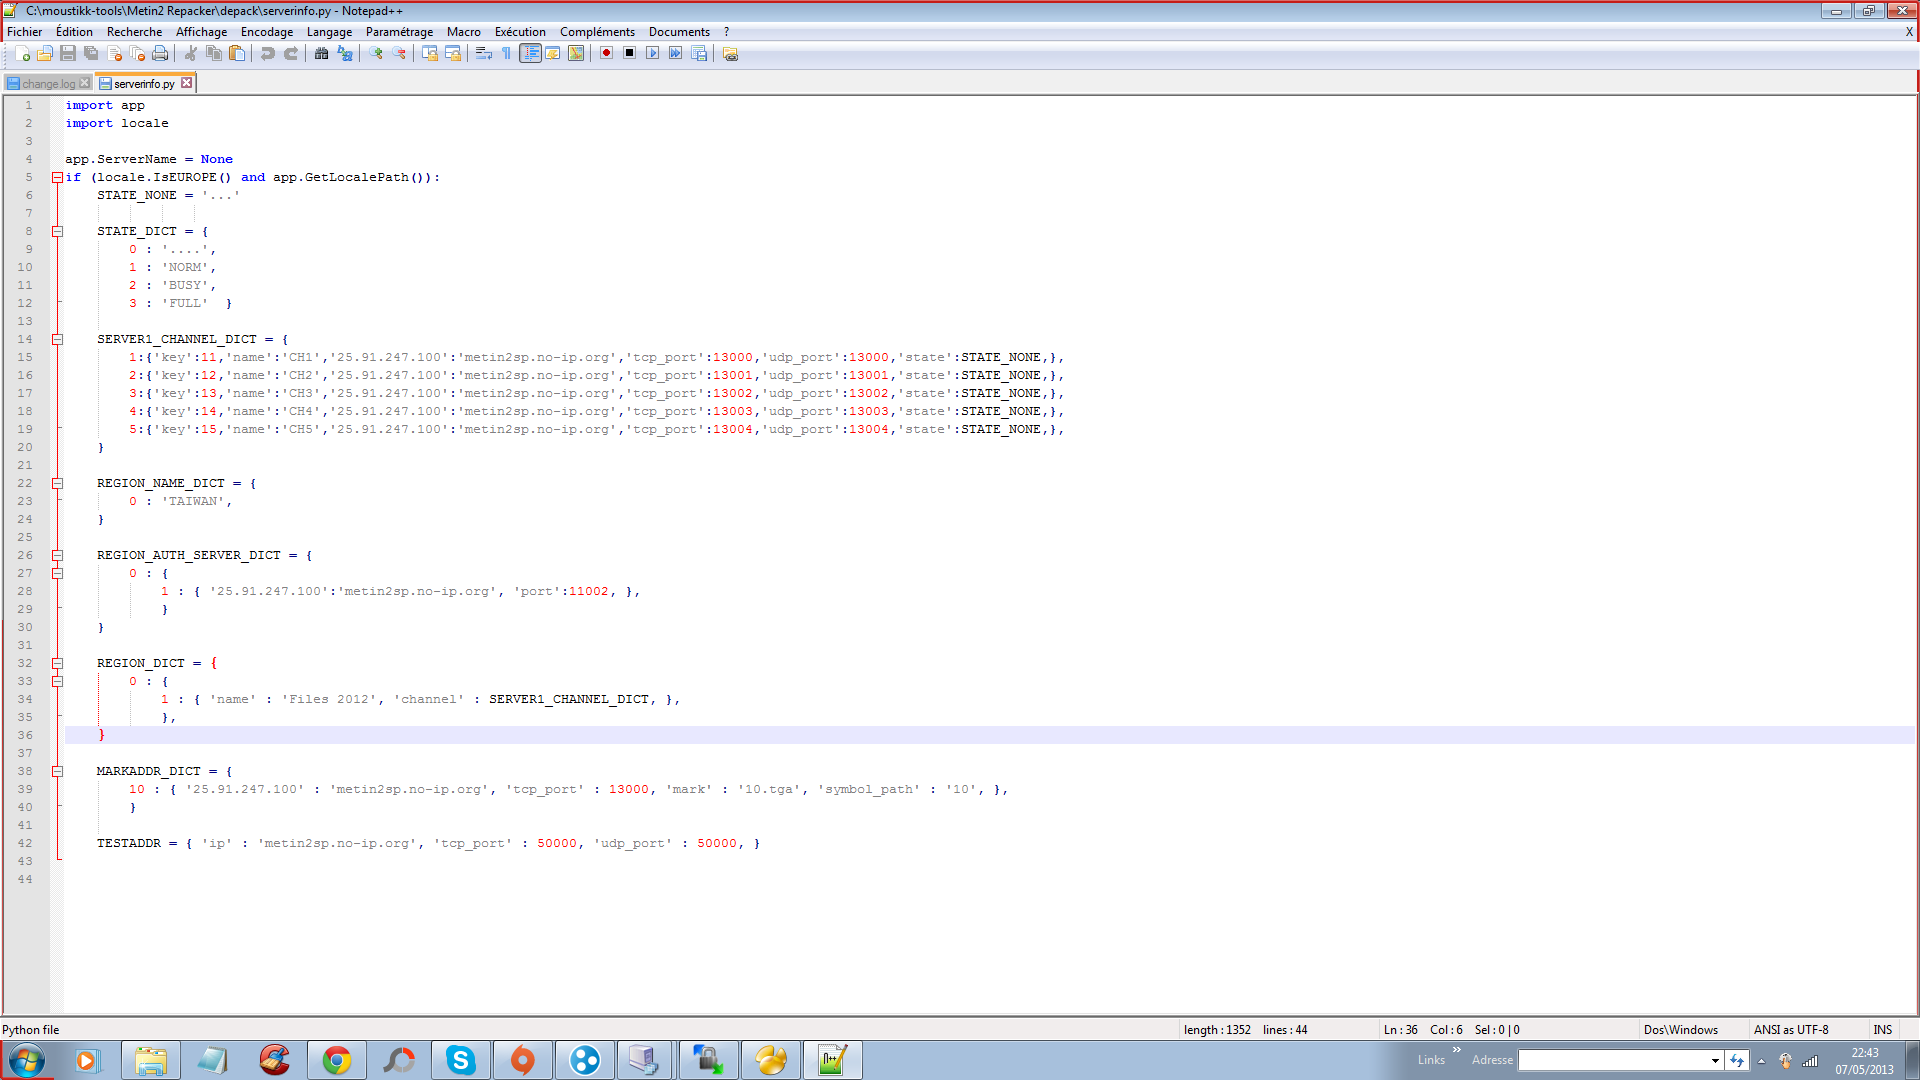Toggle the indent guide button
This screenshot has height=1080, width=1920.
pos(530,54)
